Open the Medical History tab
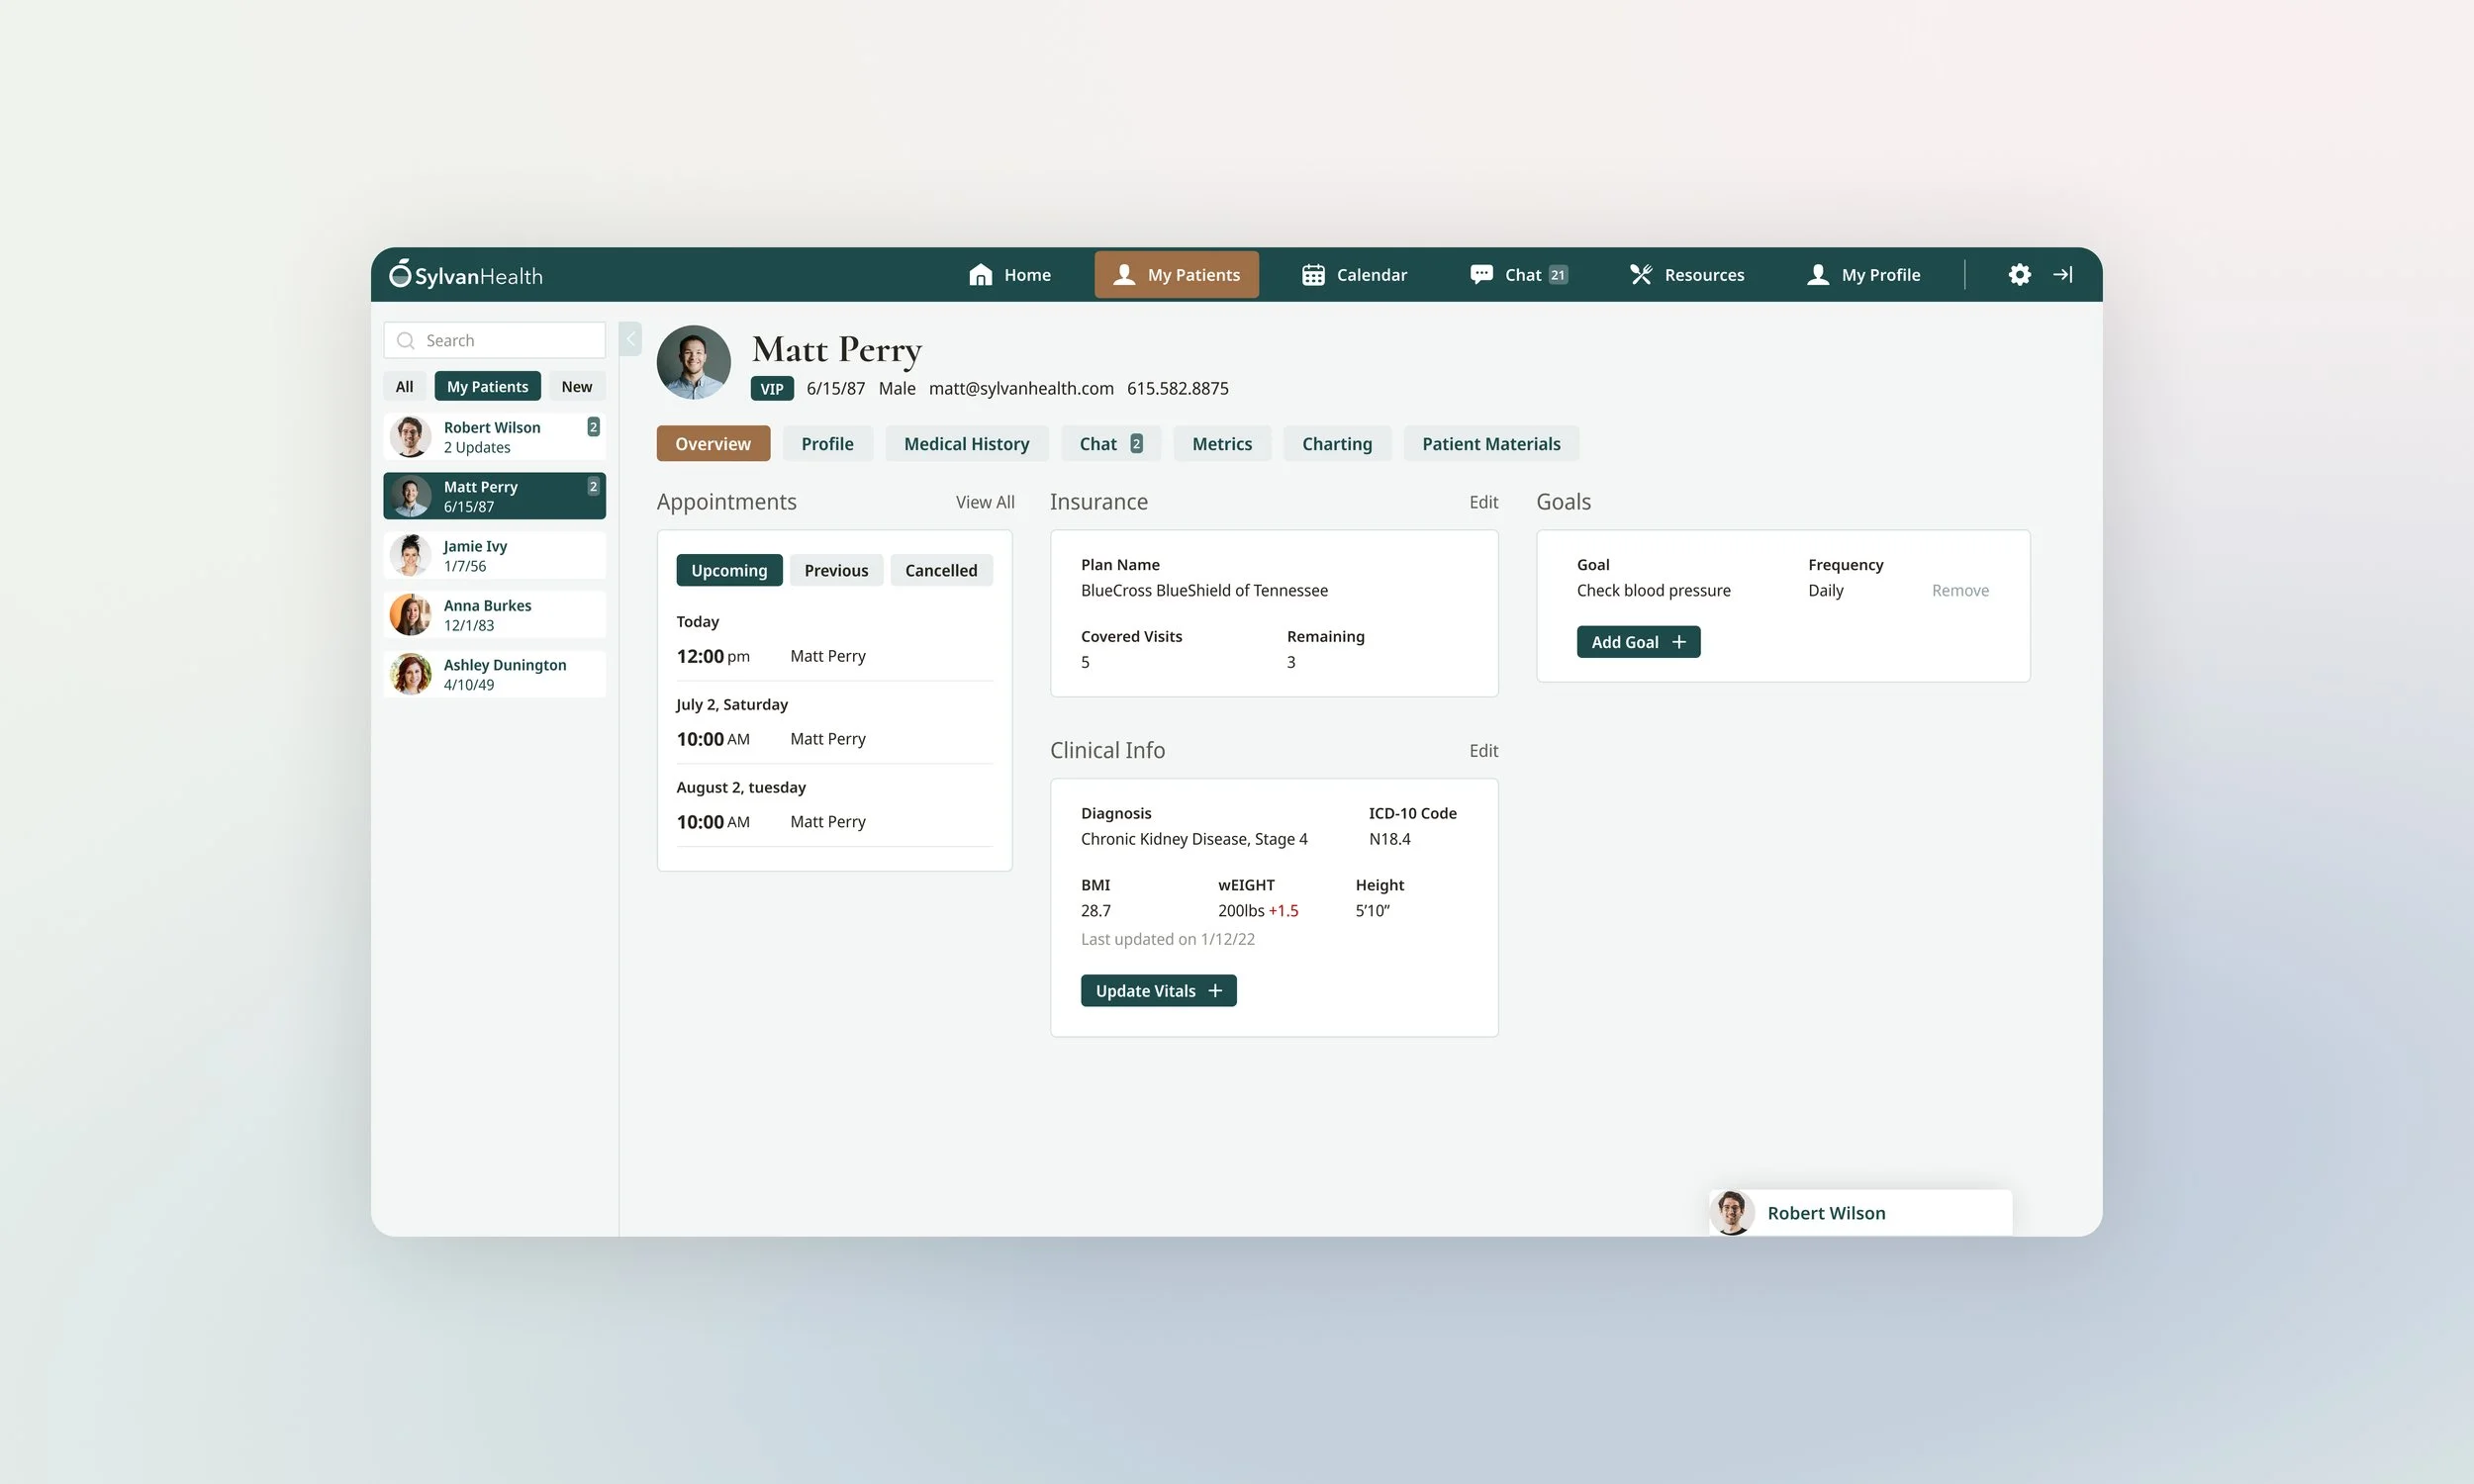This screenshot has width=2474, height=1484. (x=966, y=443)
